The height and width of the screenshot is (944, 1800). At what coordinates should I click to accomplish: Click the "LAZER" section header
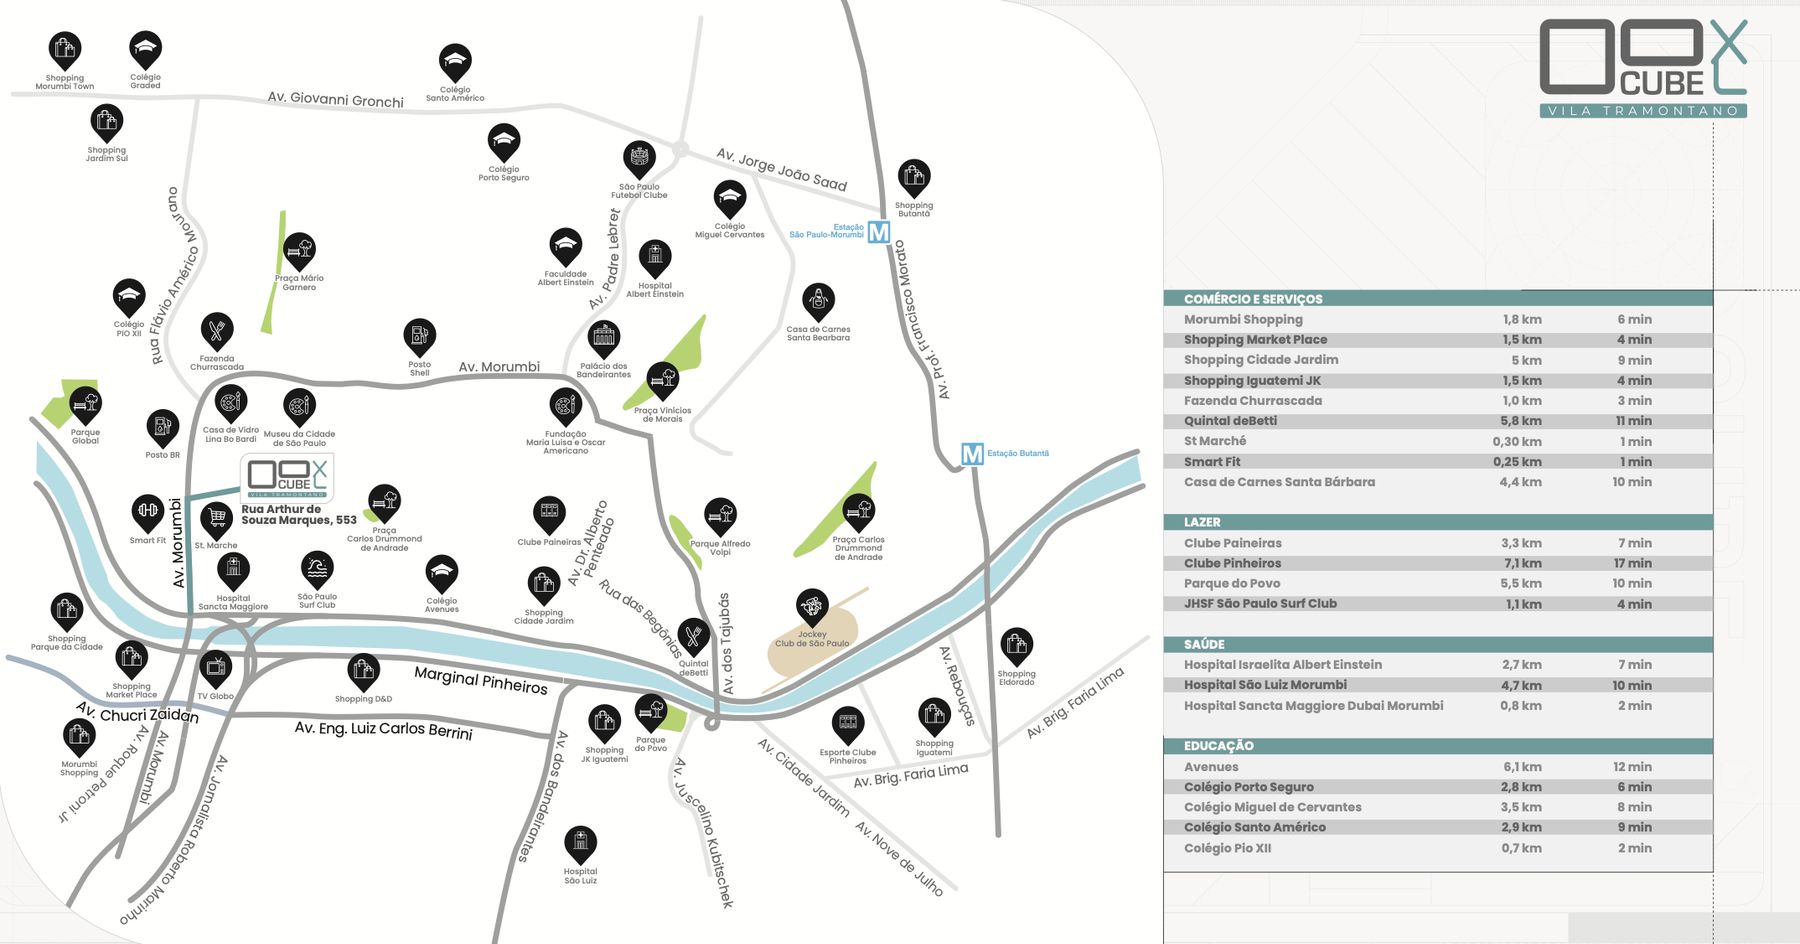pyautogui.click(x=1438, y=522)
